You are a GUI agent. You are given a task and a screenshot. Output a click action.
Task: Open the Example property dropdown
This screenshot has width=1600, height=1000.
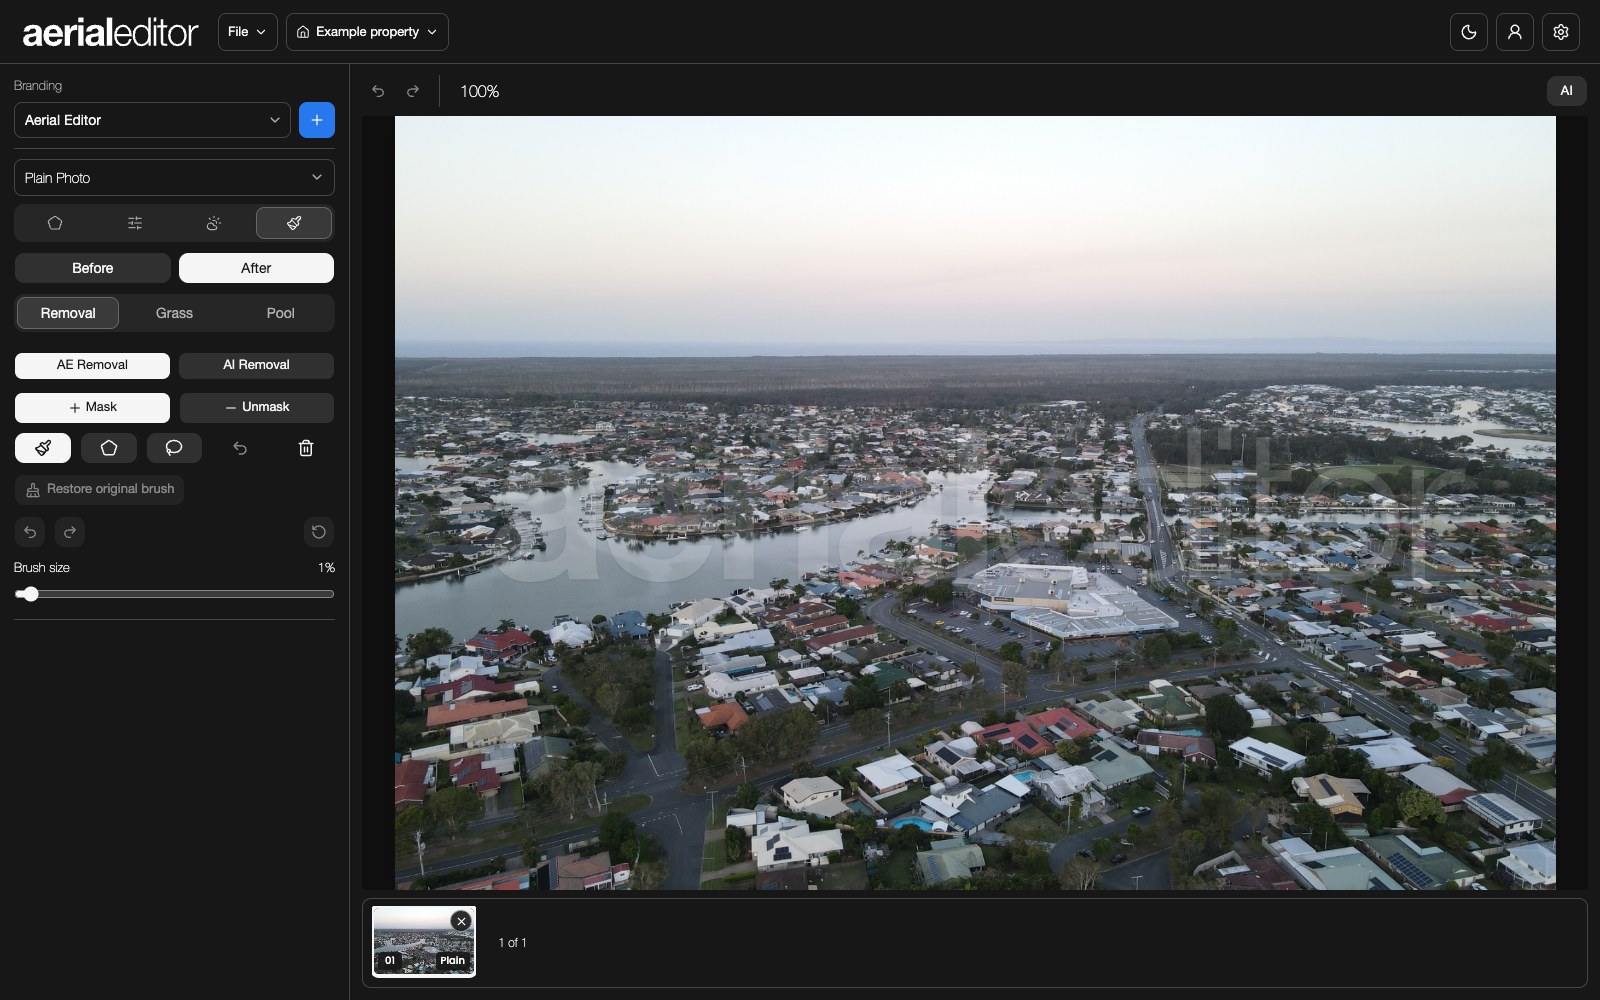pyautogui.click(x=367, y=32)
